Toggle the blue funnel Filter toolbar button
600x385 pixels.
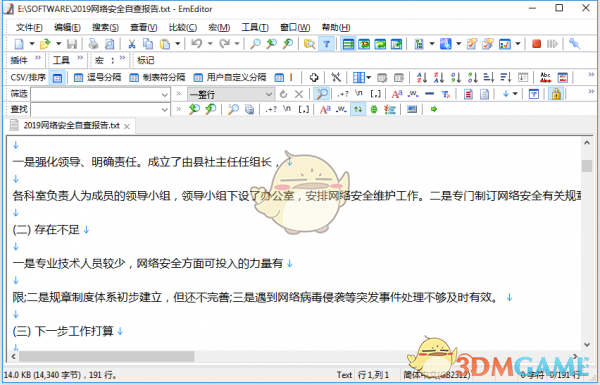click(x=326, y=44)
